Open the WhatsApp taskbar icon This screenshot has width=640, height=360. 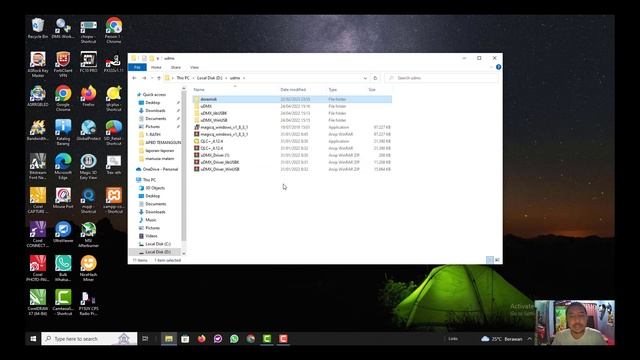234,338
